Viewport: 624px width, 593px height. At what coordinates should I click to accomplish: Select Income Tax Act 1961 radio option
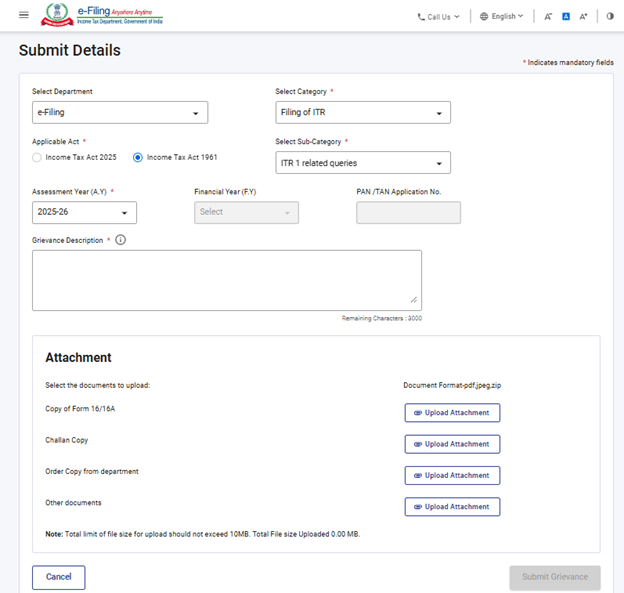(x=139, y=157)
